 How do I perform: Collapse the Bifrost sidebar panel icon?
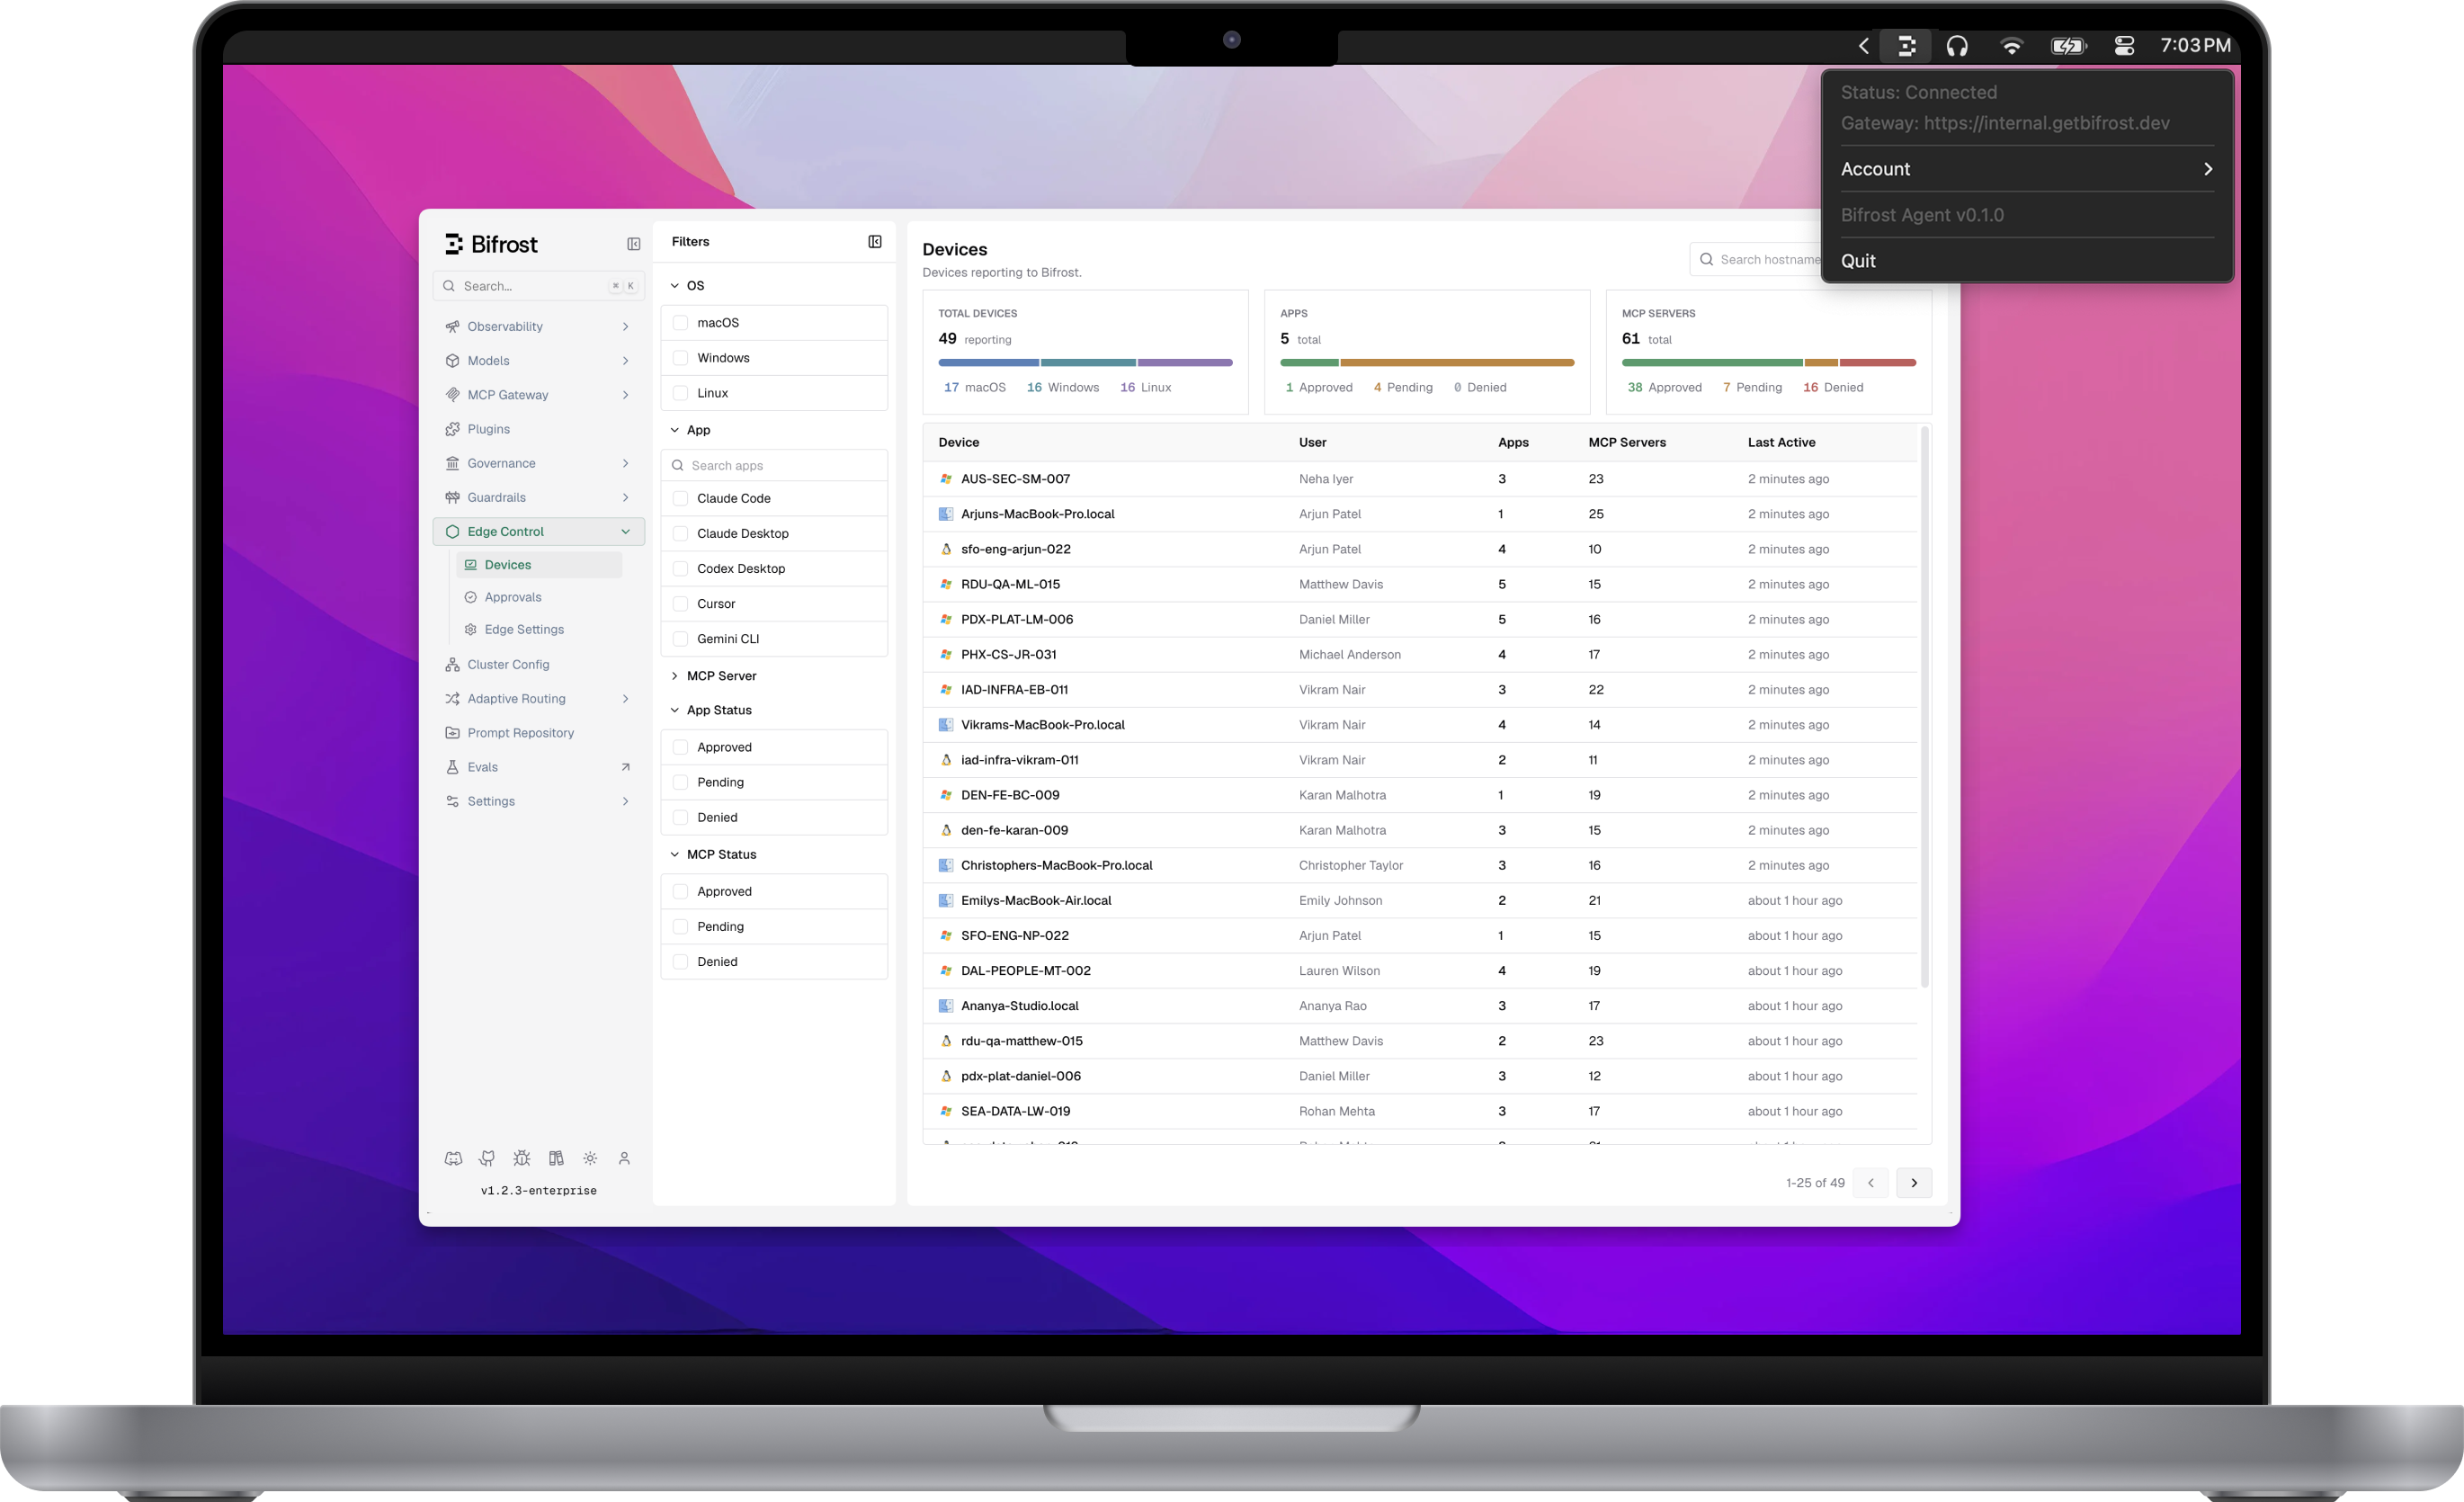(633, 244)
